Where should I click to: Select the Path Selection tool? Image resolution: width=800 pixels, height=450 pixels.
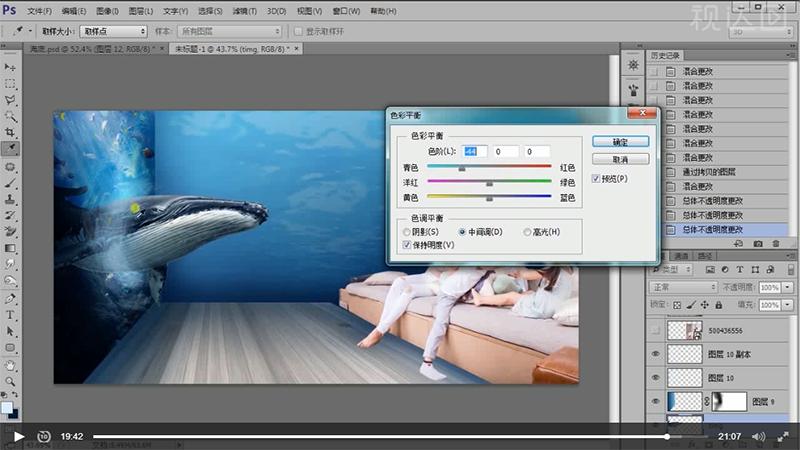10,331
